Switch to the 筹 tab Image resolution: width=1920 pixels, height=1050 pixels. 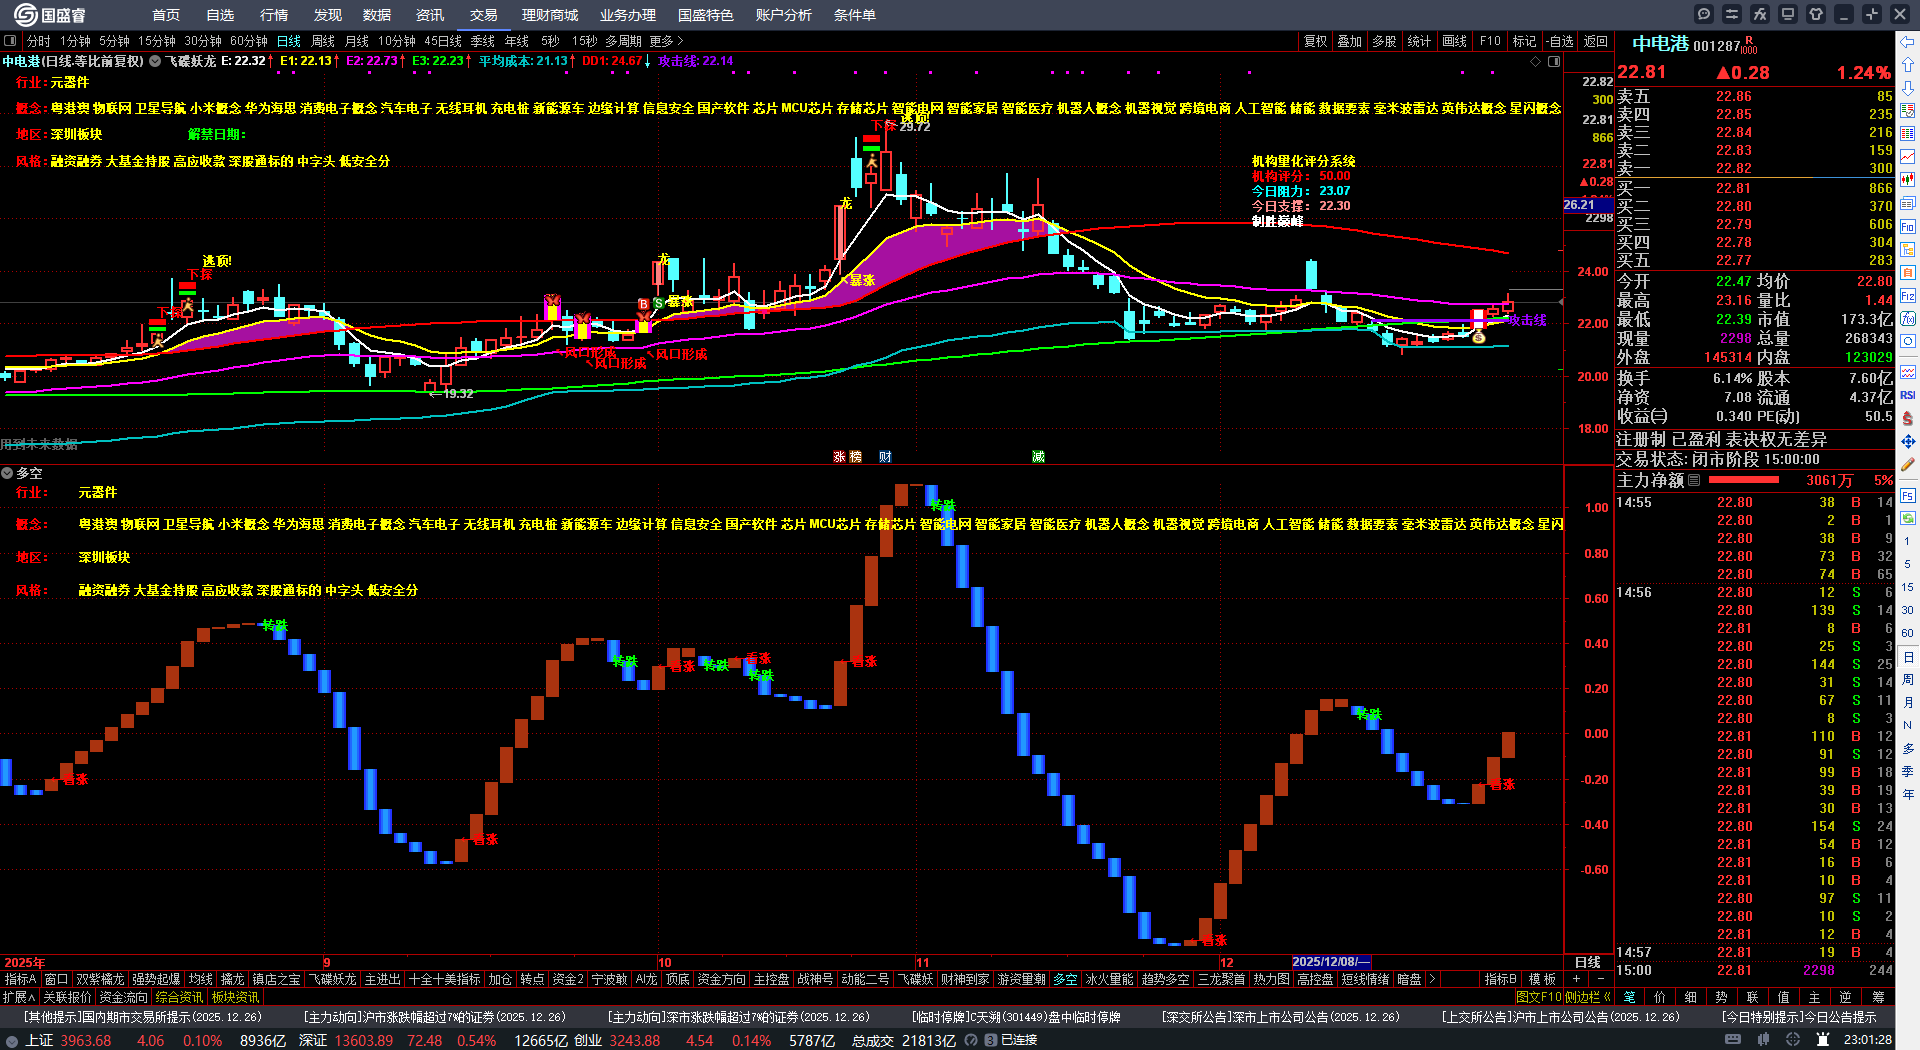1878,997
